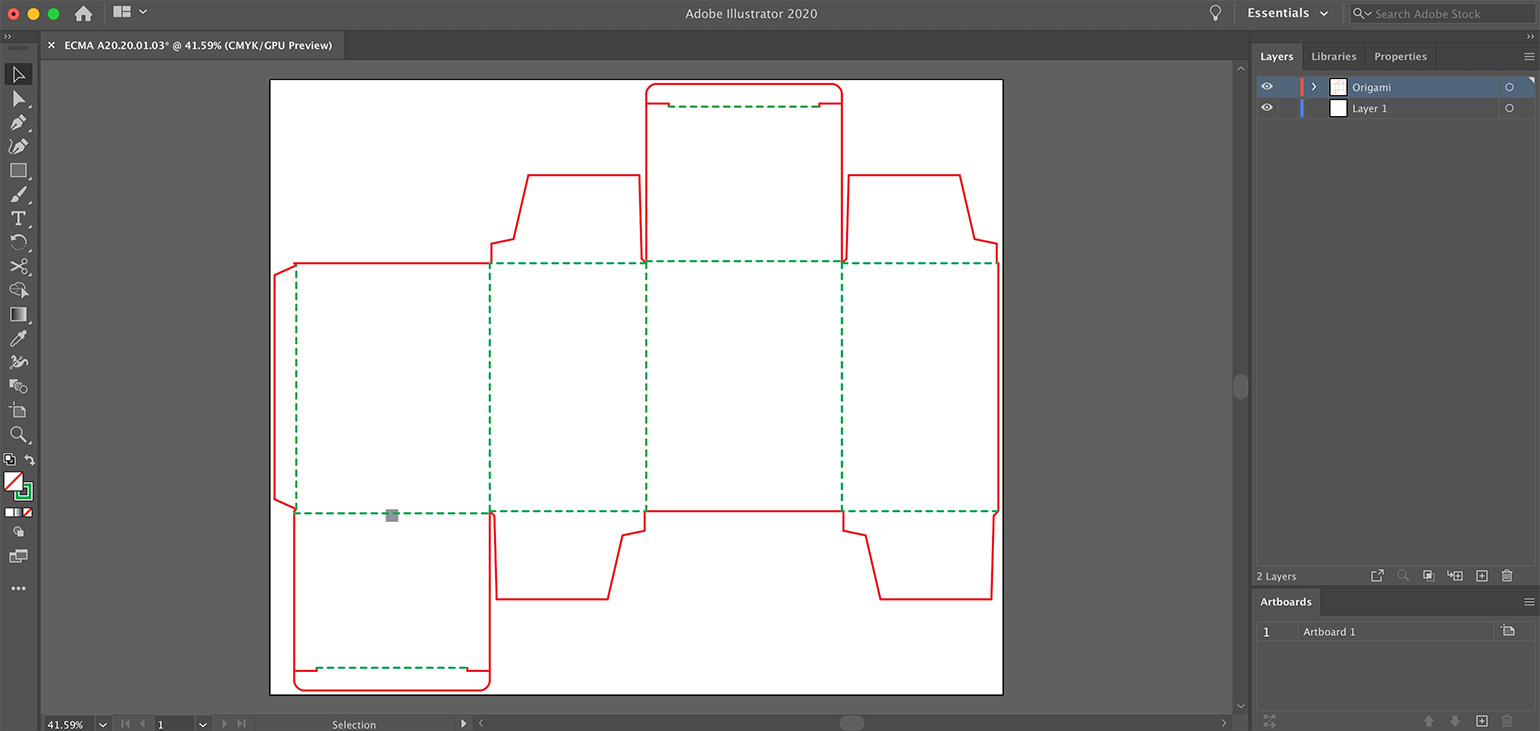Hide the Origami layer
This screenshot has width=1540, height=731.
[1267, 87]
